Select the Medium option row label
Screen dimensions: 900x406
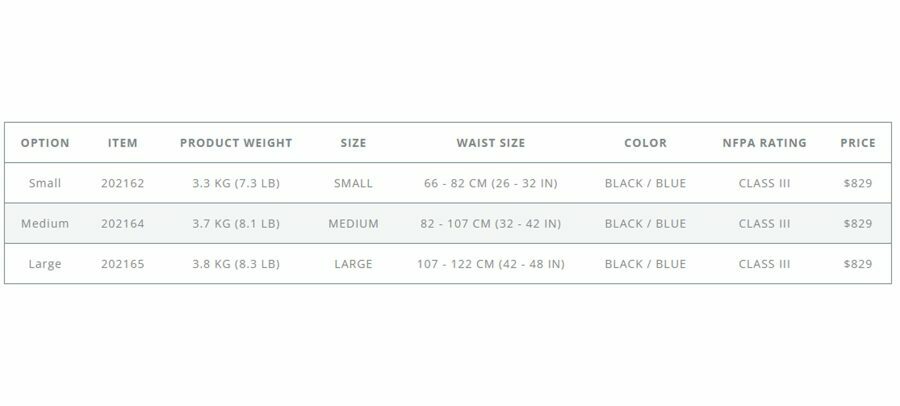pyautogui.click(x=45, y=224)
